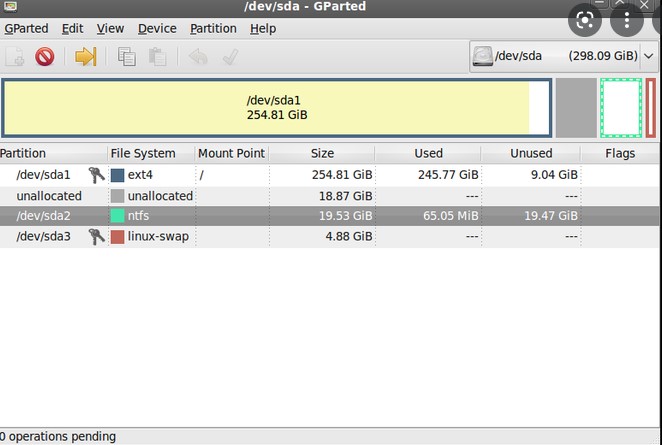Open the Partition menu
The width and height of the screenshot is (662, 445).
(x=213, y=29)
